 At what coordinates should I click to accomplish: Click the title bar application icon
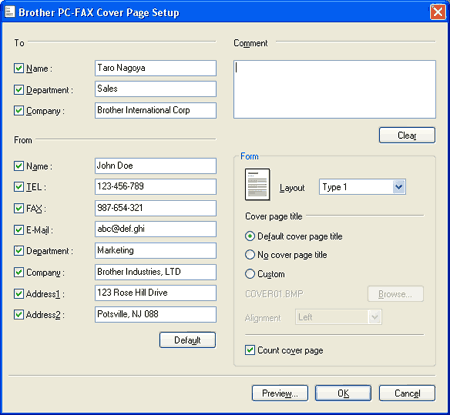10,12
